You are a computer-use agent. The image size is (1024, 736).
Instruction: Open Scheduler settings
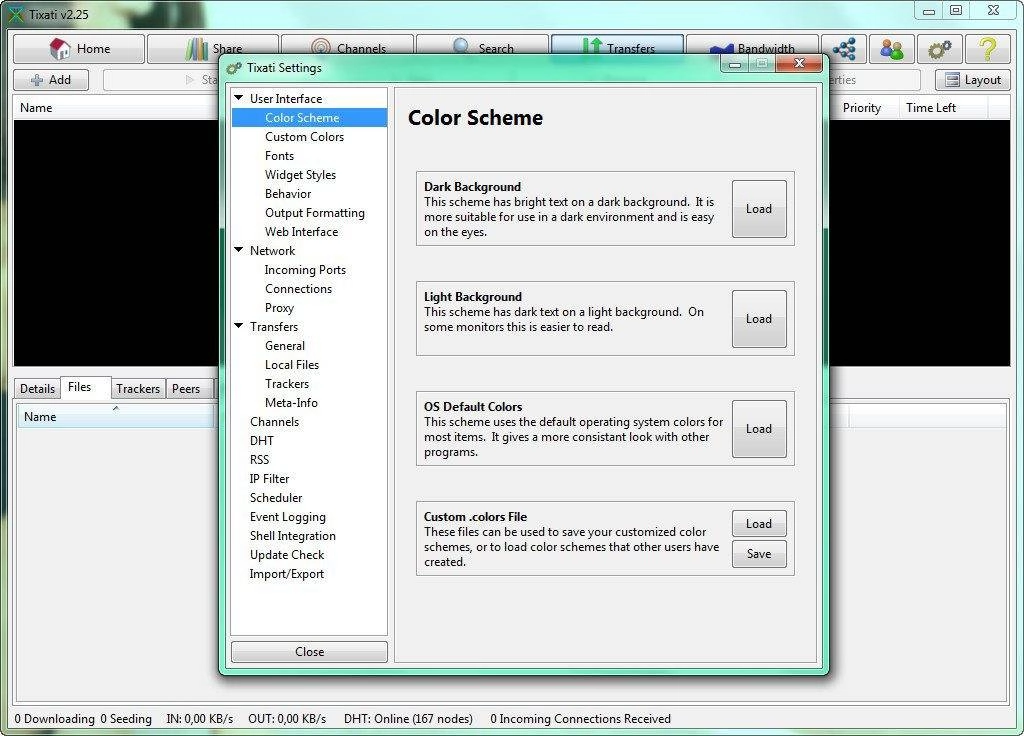[x=276, y=498]
